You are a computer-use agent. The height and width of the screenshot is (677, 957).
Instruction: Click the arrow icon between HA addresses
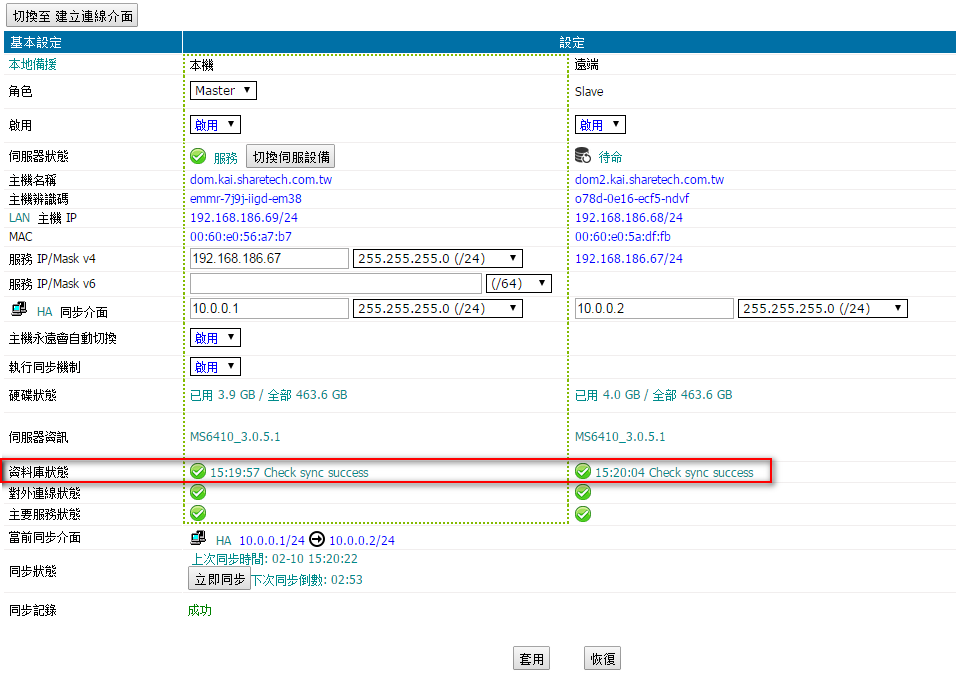click(317, 539)
